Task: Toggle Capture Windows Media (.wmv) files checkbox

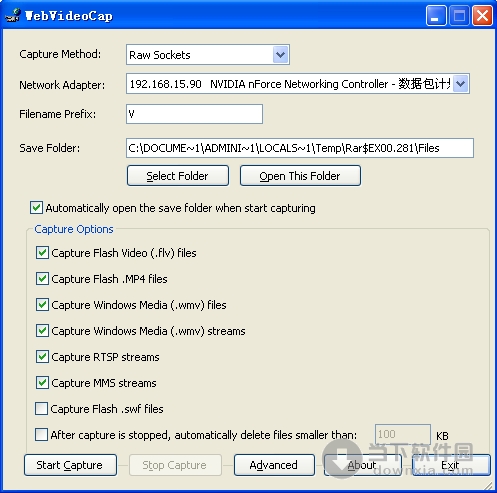Action: click(x=42, y=305)
